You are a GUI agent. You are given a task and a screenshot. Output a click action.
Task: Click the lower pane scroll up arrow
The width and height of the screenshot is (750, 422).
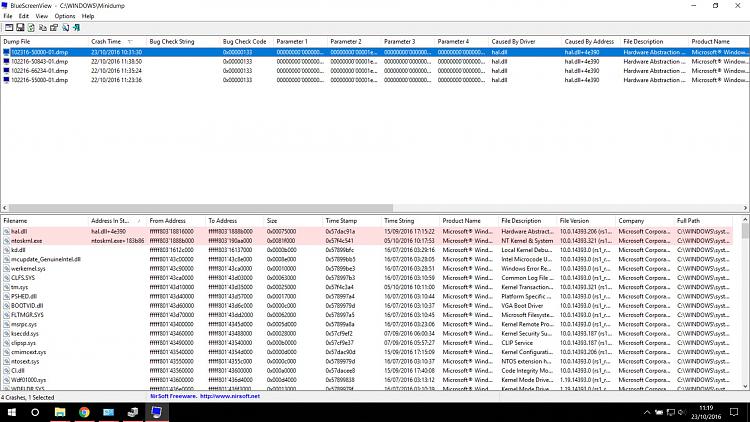coord(745,220)
